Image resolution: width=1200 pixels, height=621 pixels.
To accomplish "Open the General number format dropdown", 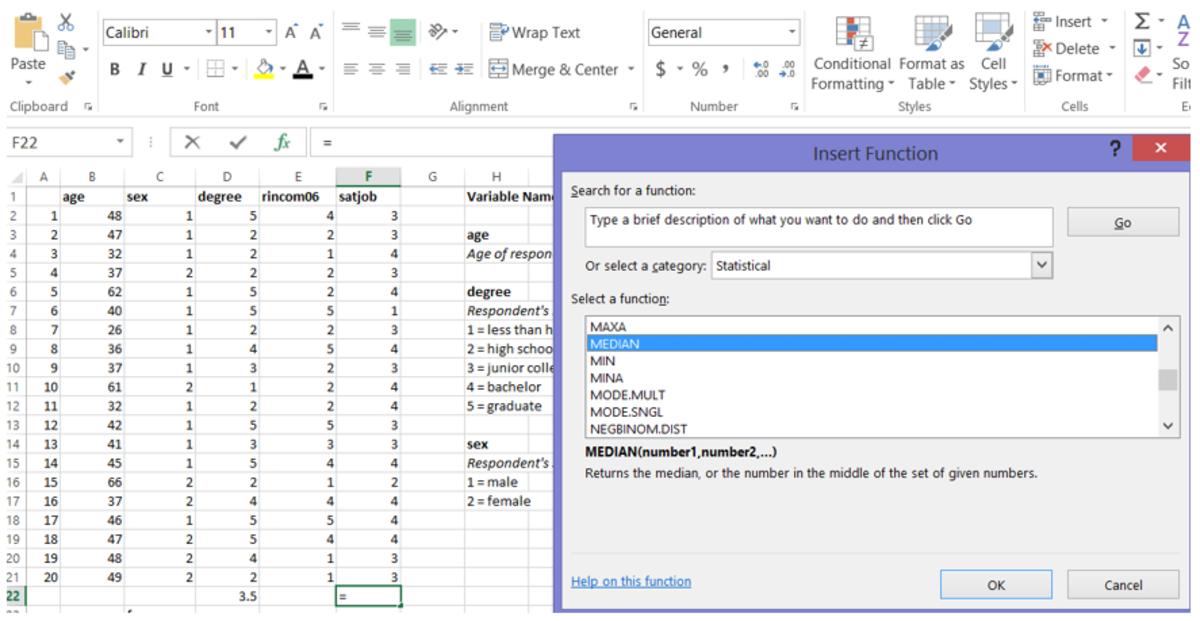I will point(793,31).
